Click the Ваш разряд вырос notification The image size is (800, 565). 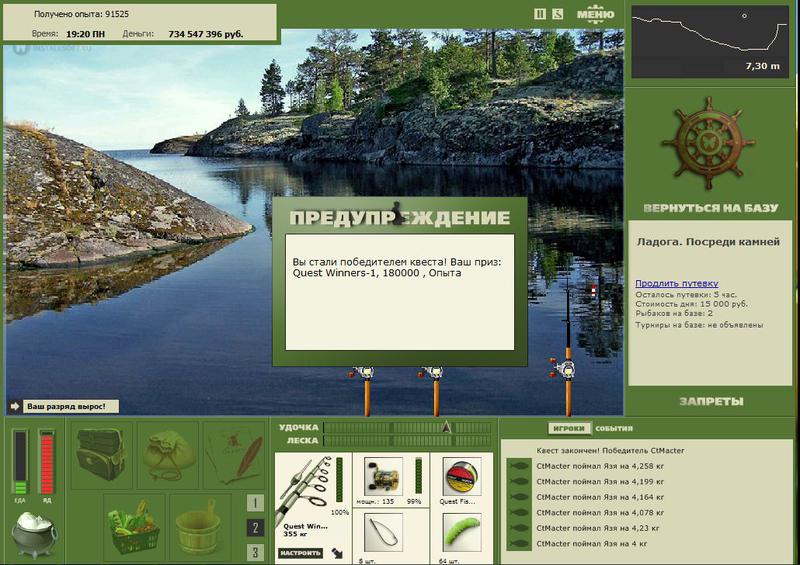pos(70,406)
